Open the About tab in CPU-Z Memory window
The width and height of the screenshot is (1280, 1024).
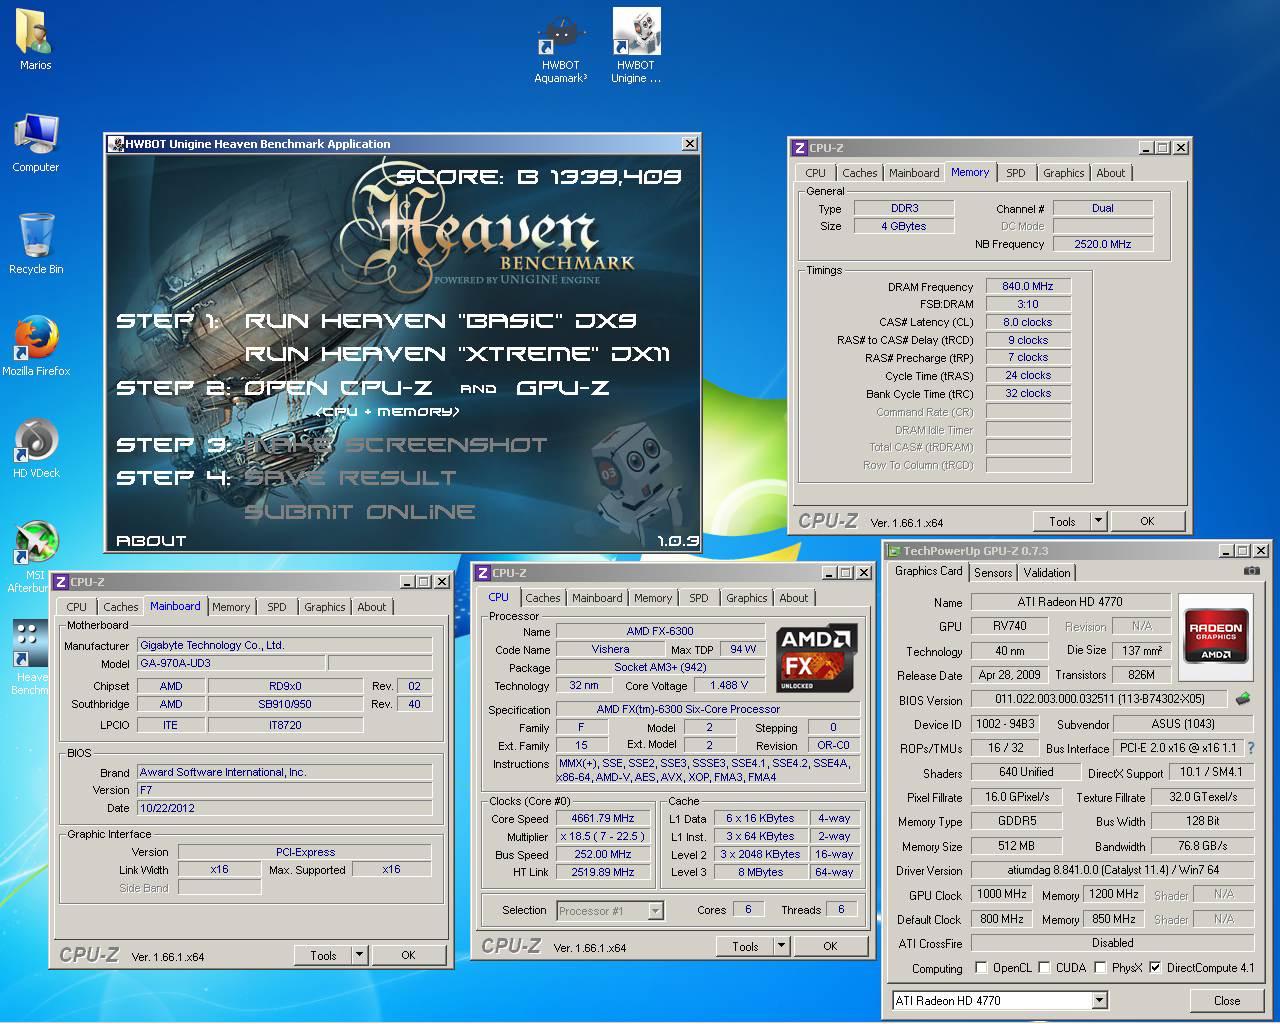click(1111, 173)
